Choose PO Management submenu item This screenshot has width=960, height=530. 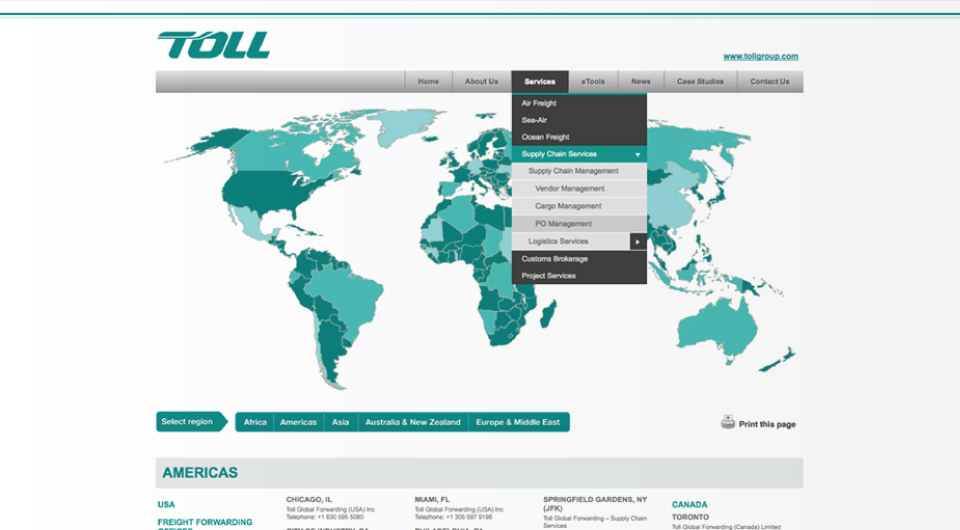(579, 224)
